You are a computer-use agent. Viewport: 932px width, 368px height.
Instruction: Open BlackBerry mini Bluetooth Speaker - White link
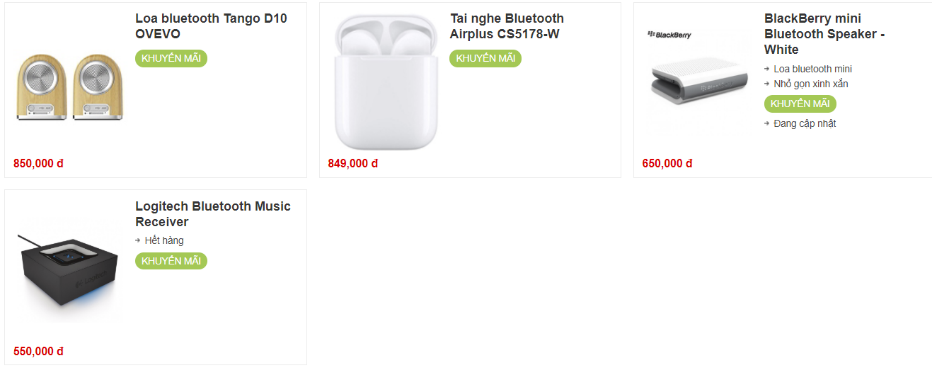coord(824,34)
